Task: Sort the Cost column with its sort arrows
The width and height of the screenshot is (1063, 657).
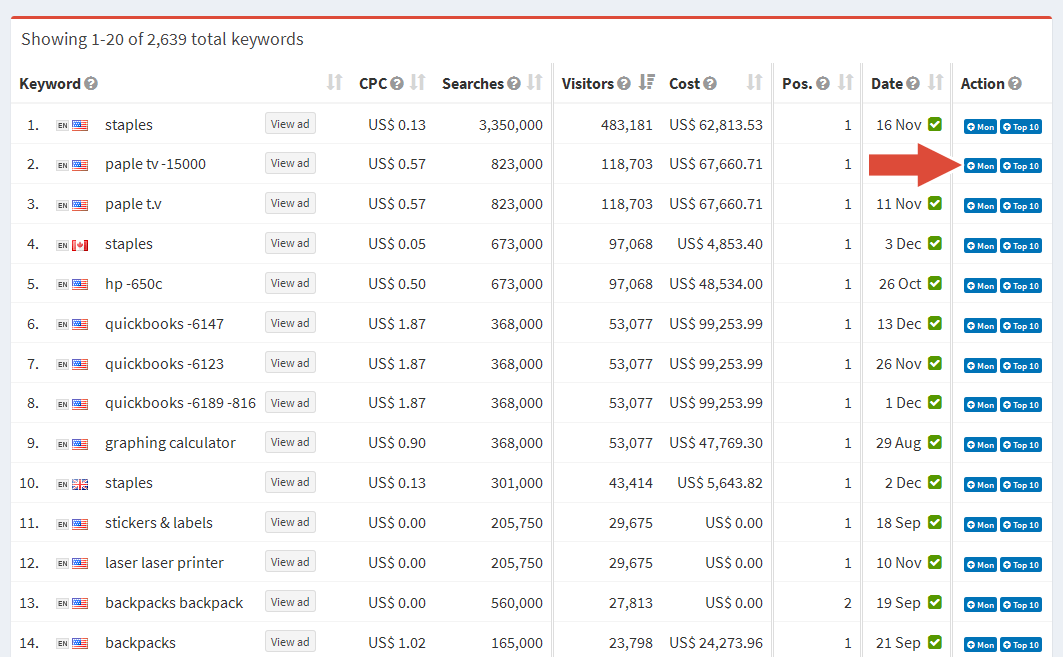Action: click(x=754, y=83)
